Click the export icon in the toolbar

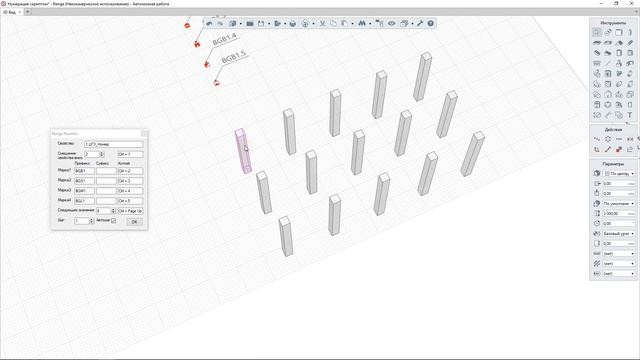[x=278, y=24]
